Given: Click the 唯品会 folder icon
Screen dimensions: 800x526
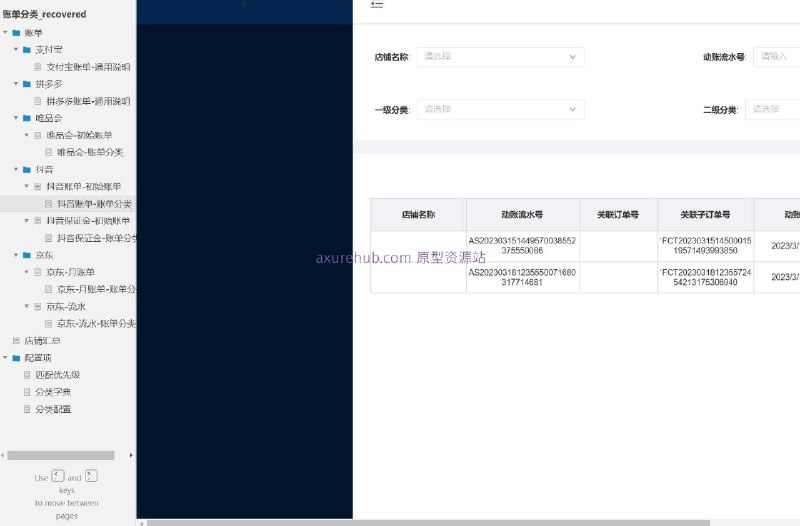Looking at the screenshot, I should coord(27,118).
